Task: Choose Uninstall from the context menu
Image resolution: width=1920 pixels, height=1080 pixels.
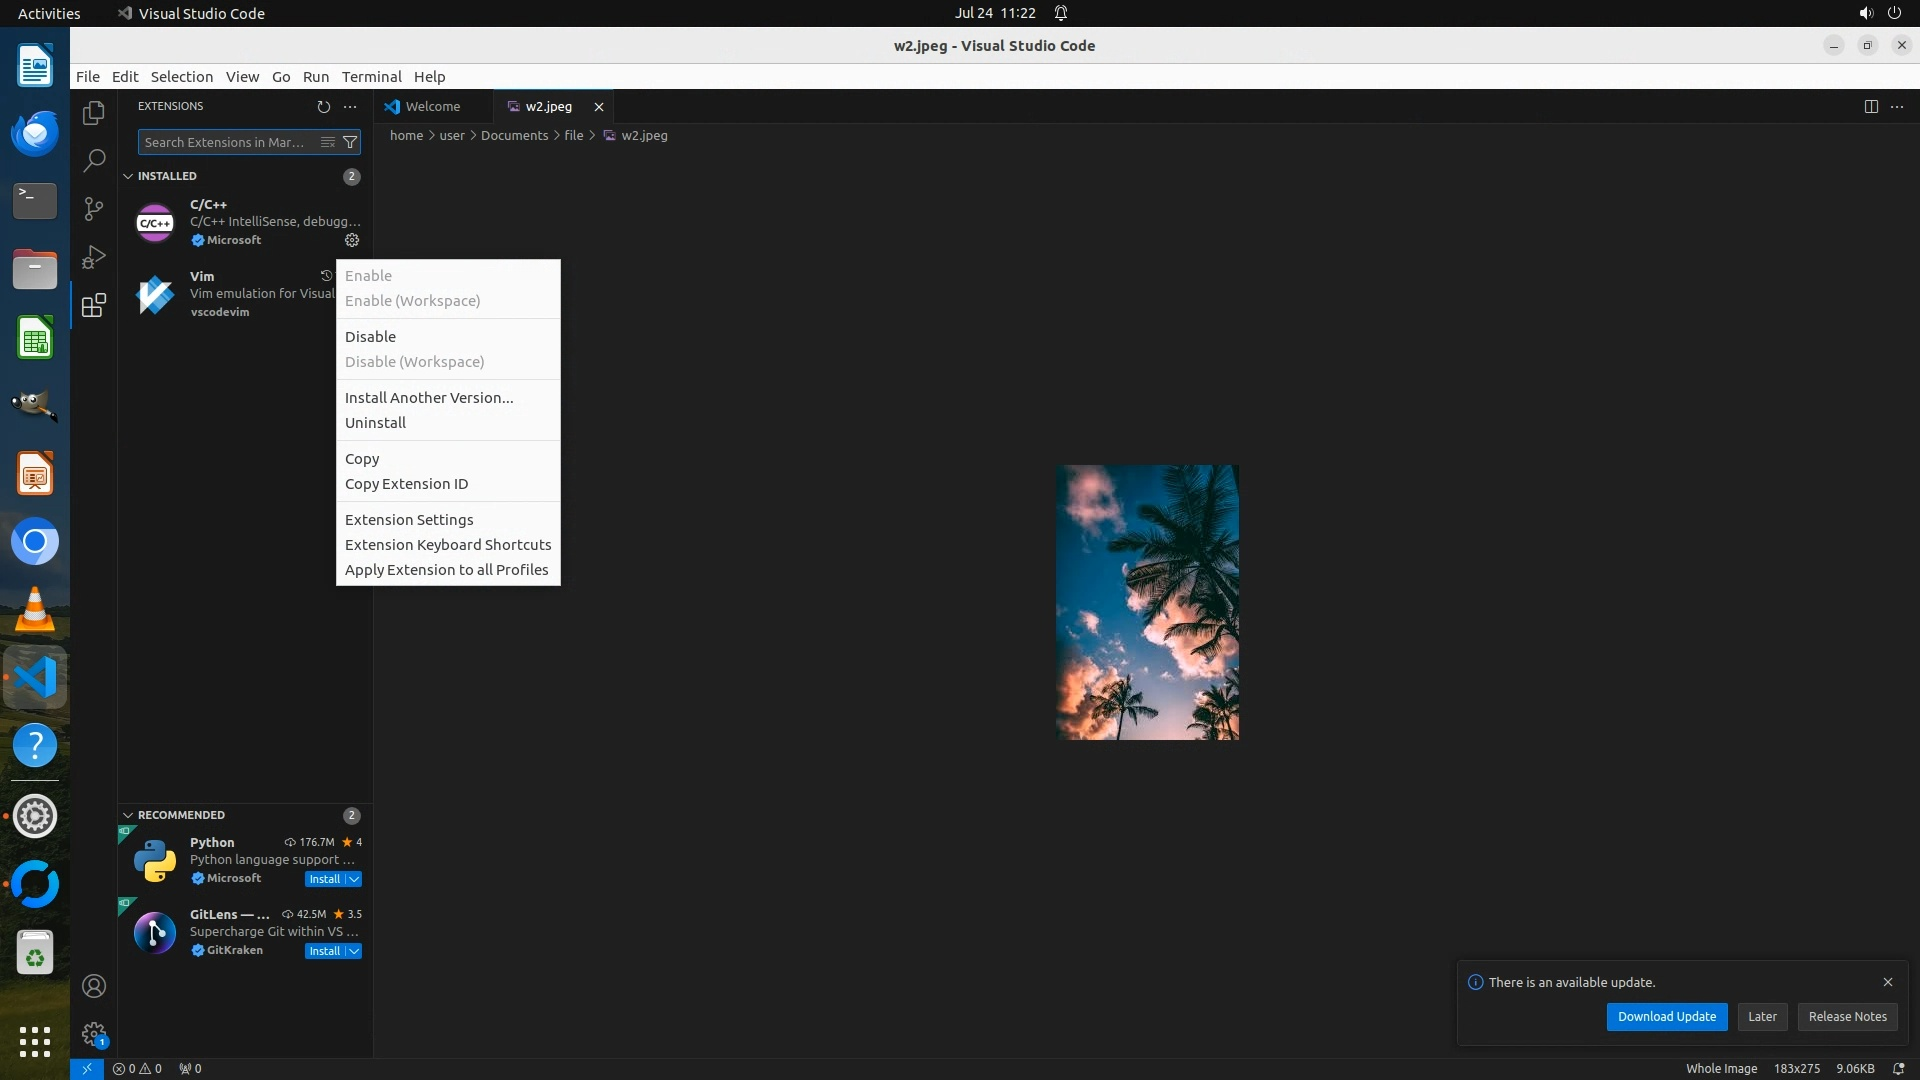Action: pos(375,423)
